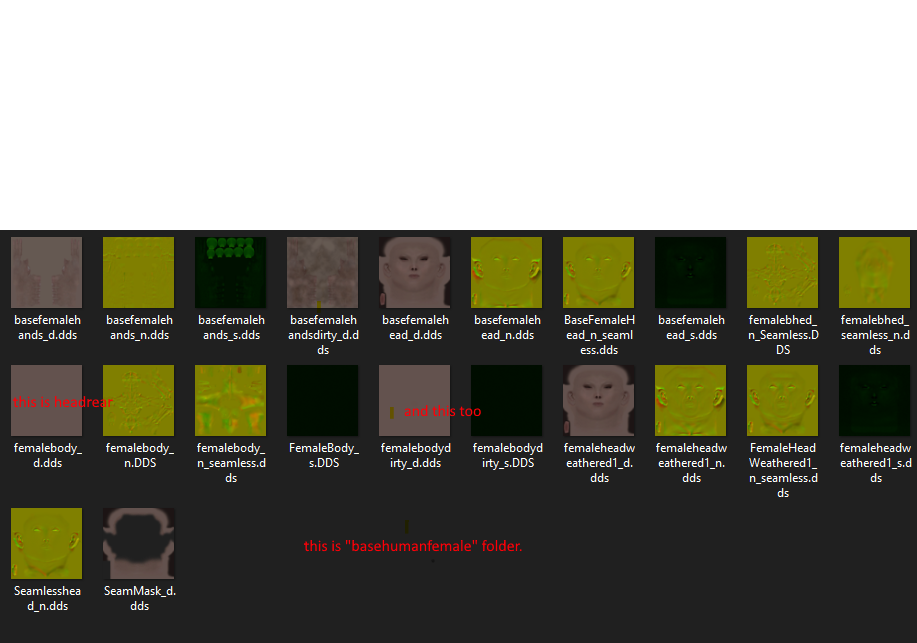Click the file name basefemalehandsdirty_d.dds

(323, 335)
